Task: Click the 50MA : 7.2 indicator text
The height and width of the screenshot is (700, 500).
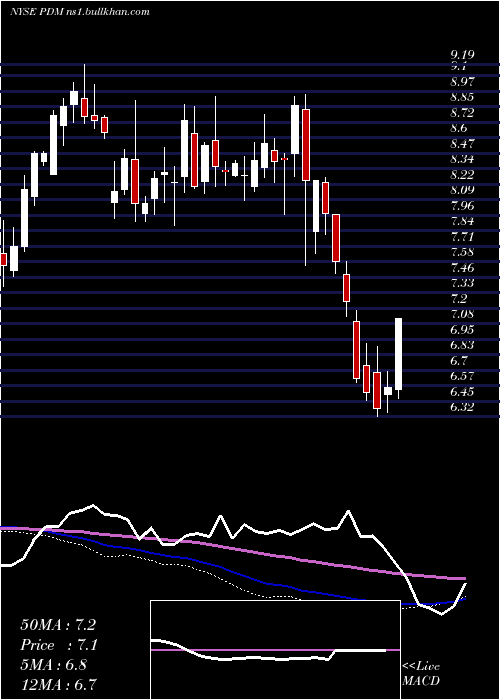Action: tap(58, 625)
